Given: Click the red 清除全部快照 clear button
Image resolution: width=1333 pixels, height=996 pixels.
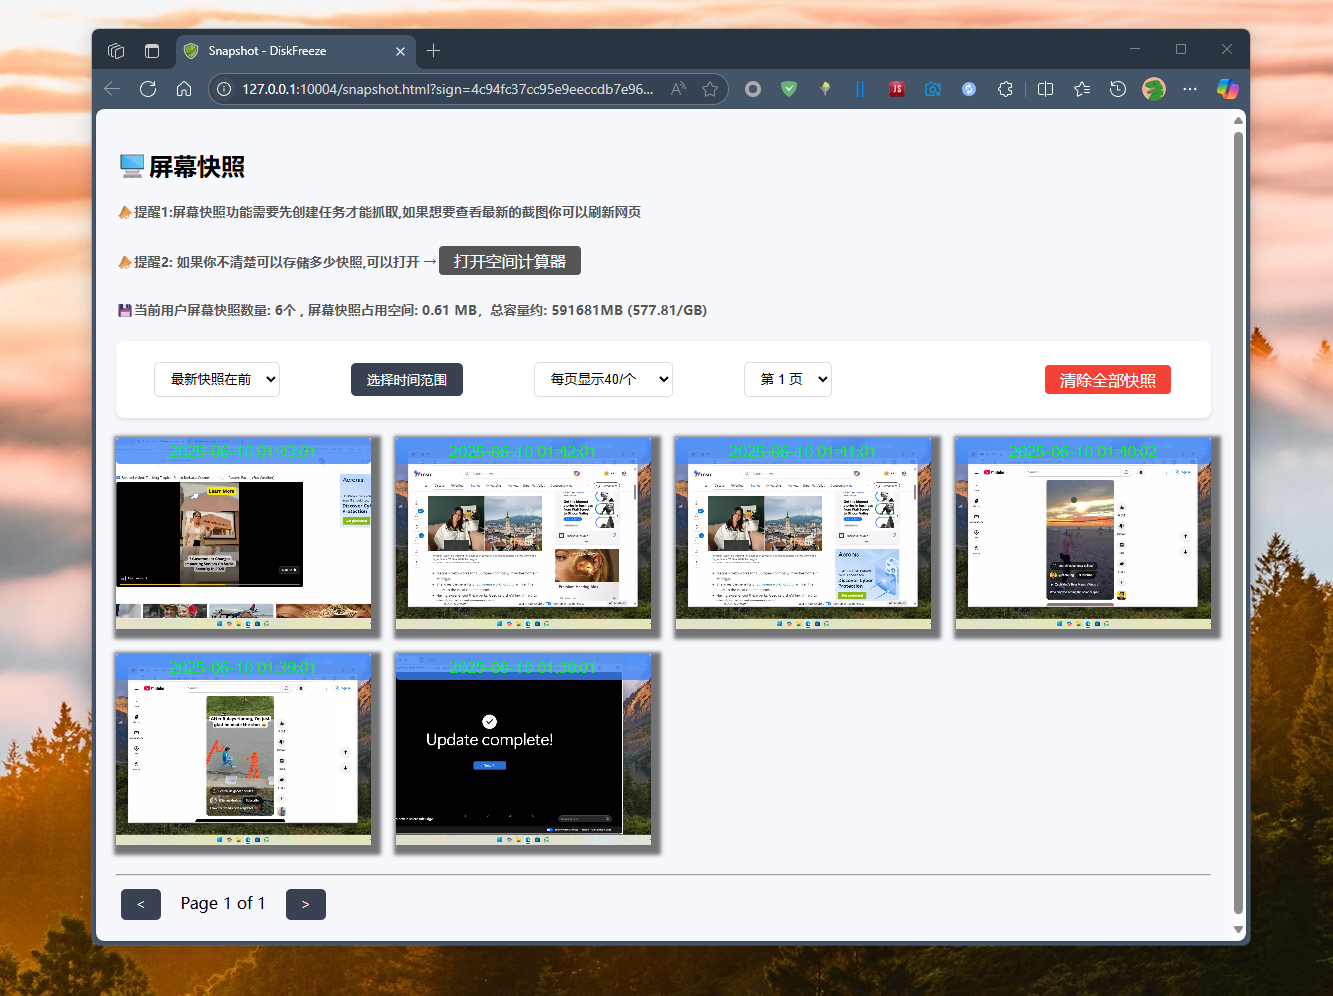Looking at the screenshot, I should pos(1107,379).
